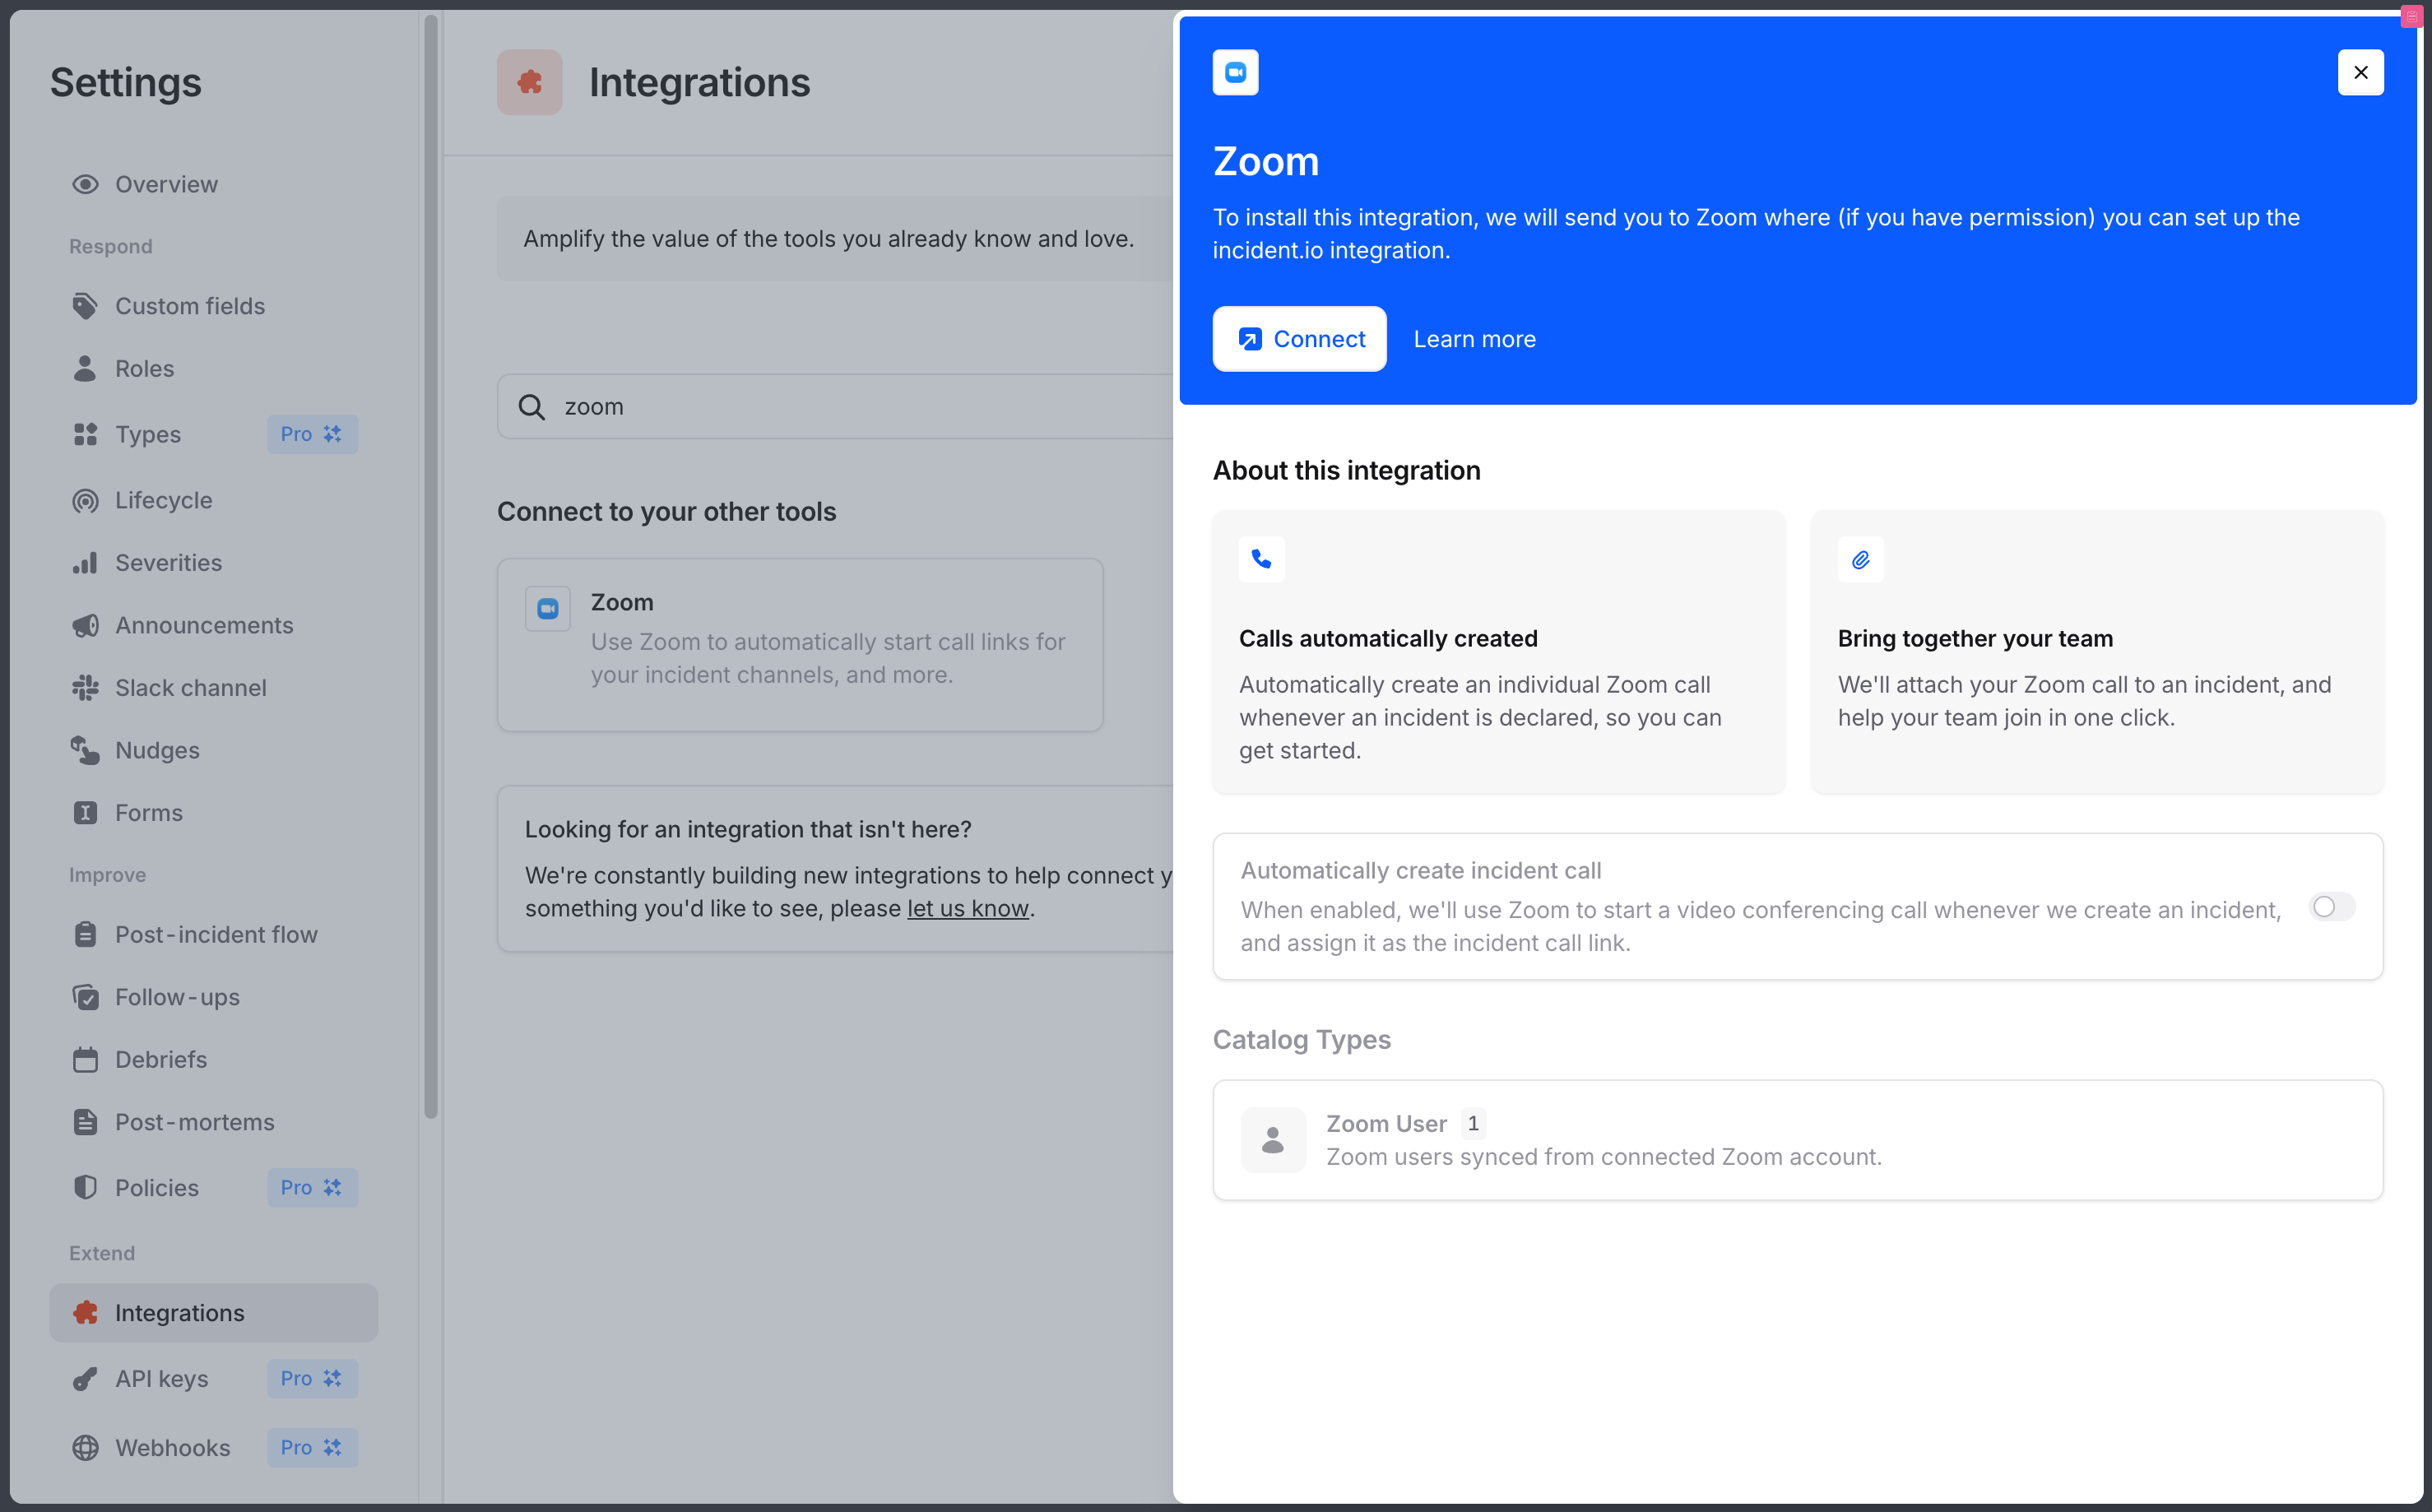
Task: Click the Zoom User person icon
Action: [1272, 1139]
